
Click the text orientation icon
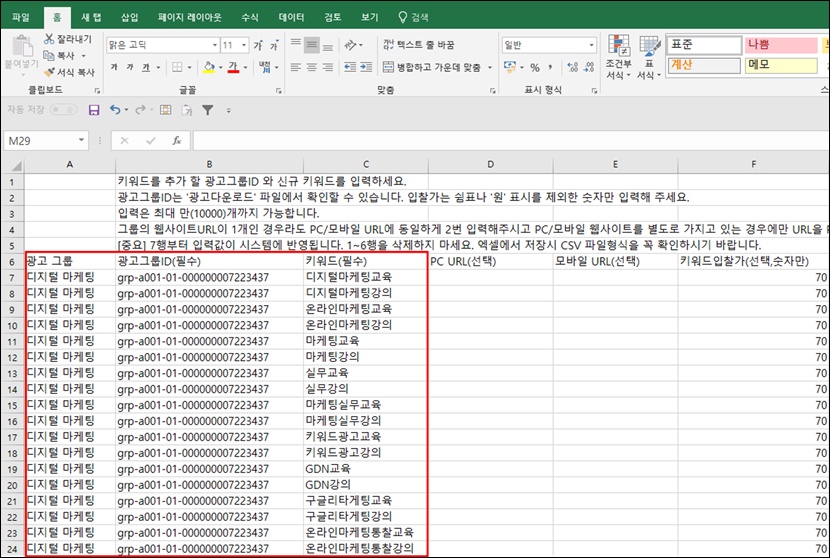pos(350,45)
